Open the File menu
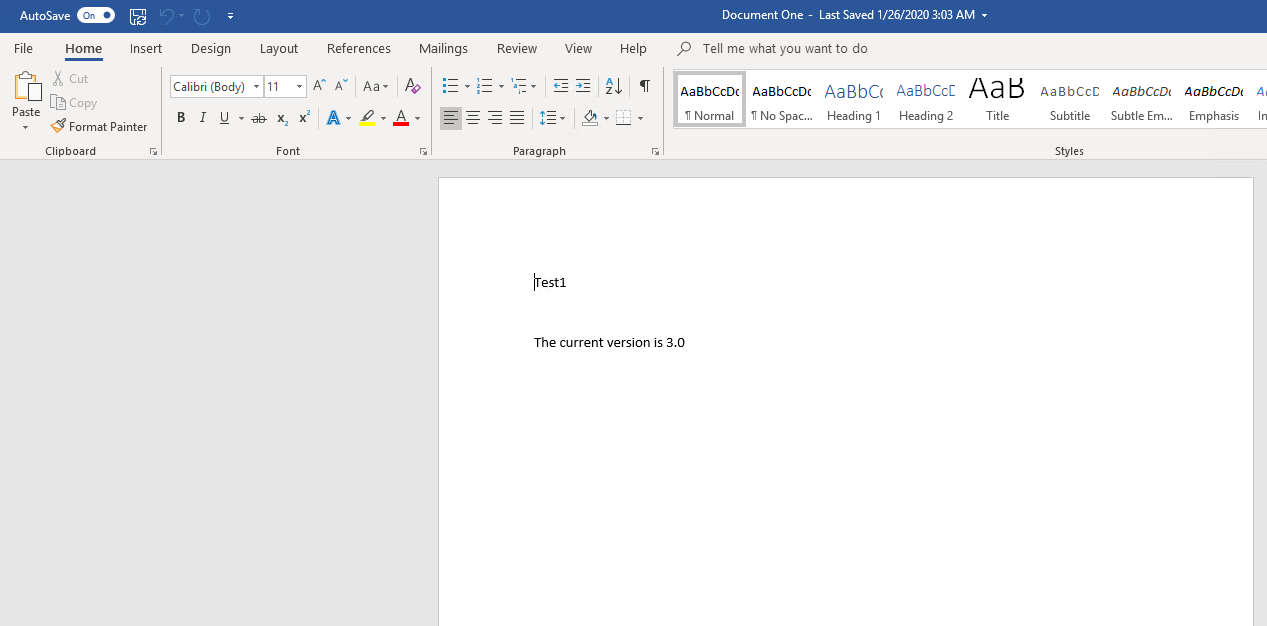Image resolution: width=1267 pixels, height=626 pixels. [23, 48]
